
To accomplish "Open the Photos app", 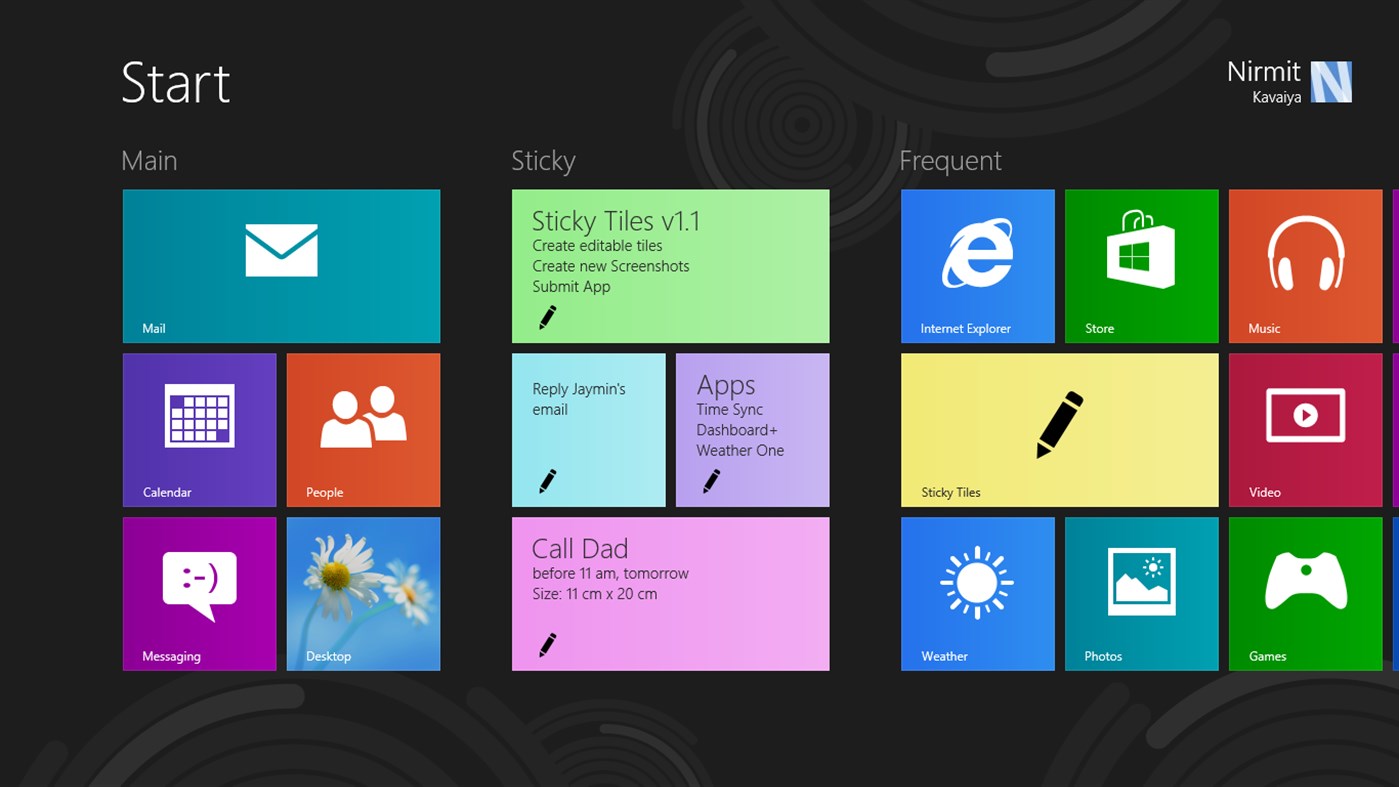I will [1141, 593].
